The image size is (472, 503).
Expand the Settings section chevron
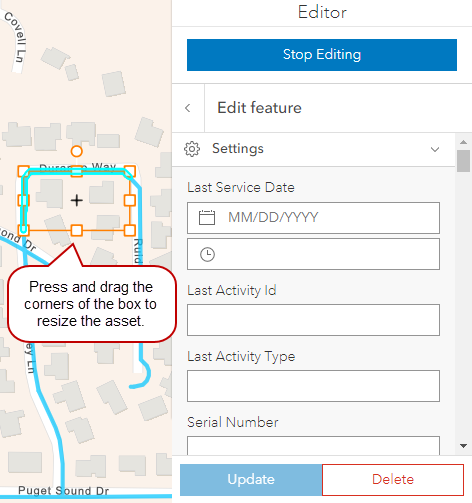click(435, 149)
